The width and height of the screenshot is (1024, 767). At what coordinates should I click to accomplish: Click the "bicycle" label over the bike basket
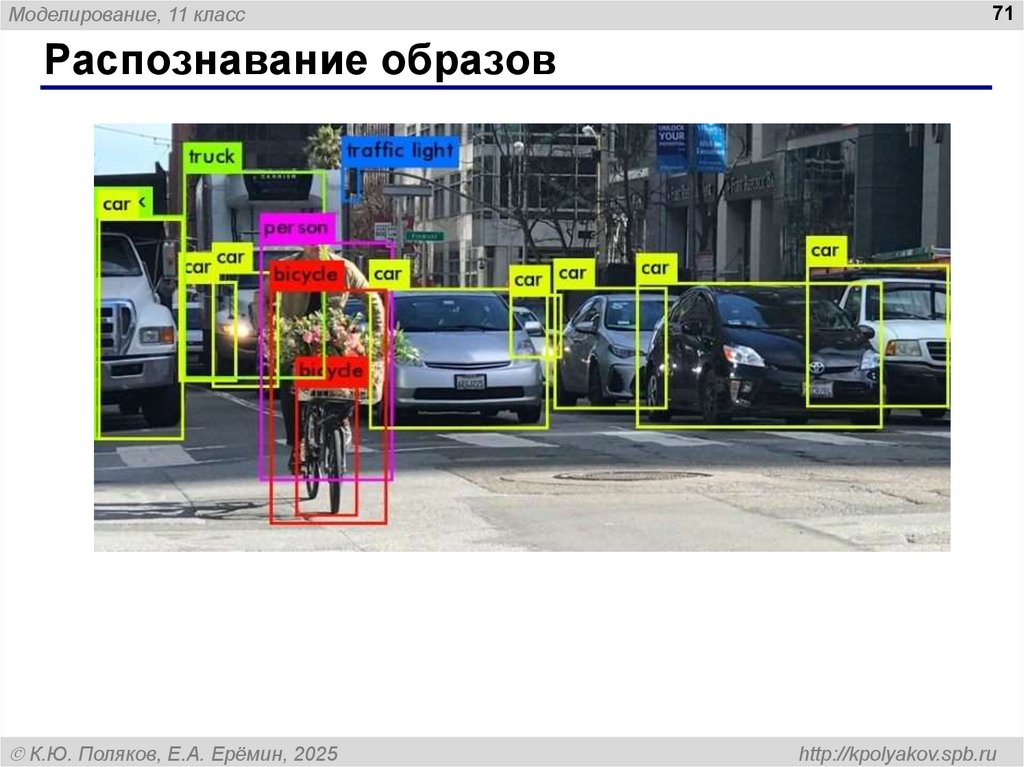(332, 372)
